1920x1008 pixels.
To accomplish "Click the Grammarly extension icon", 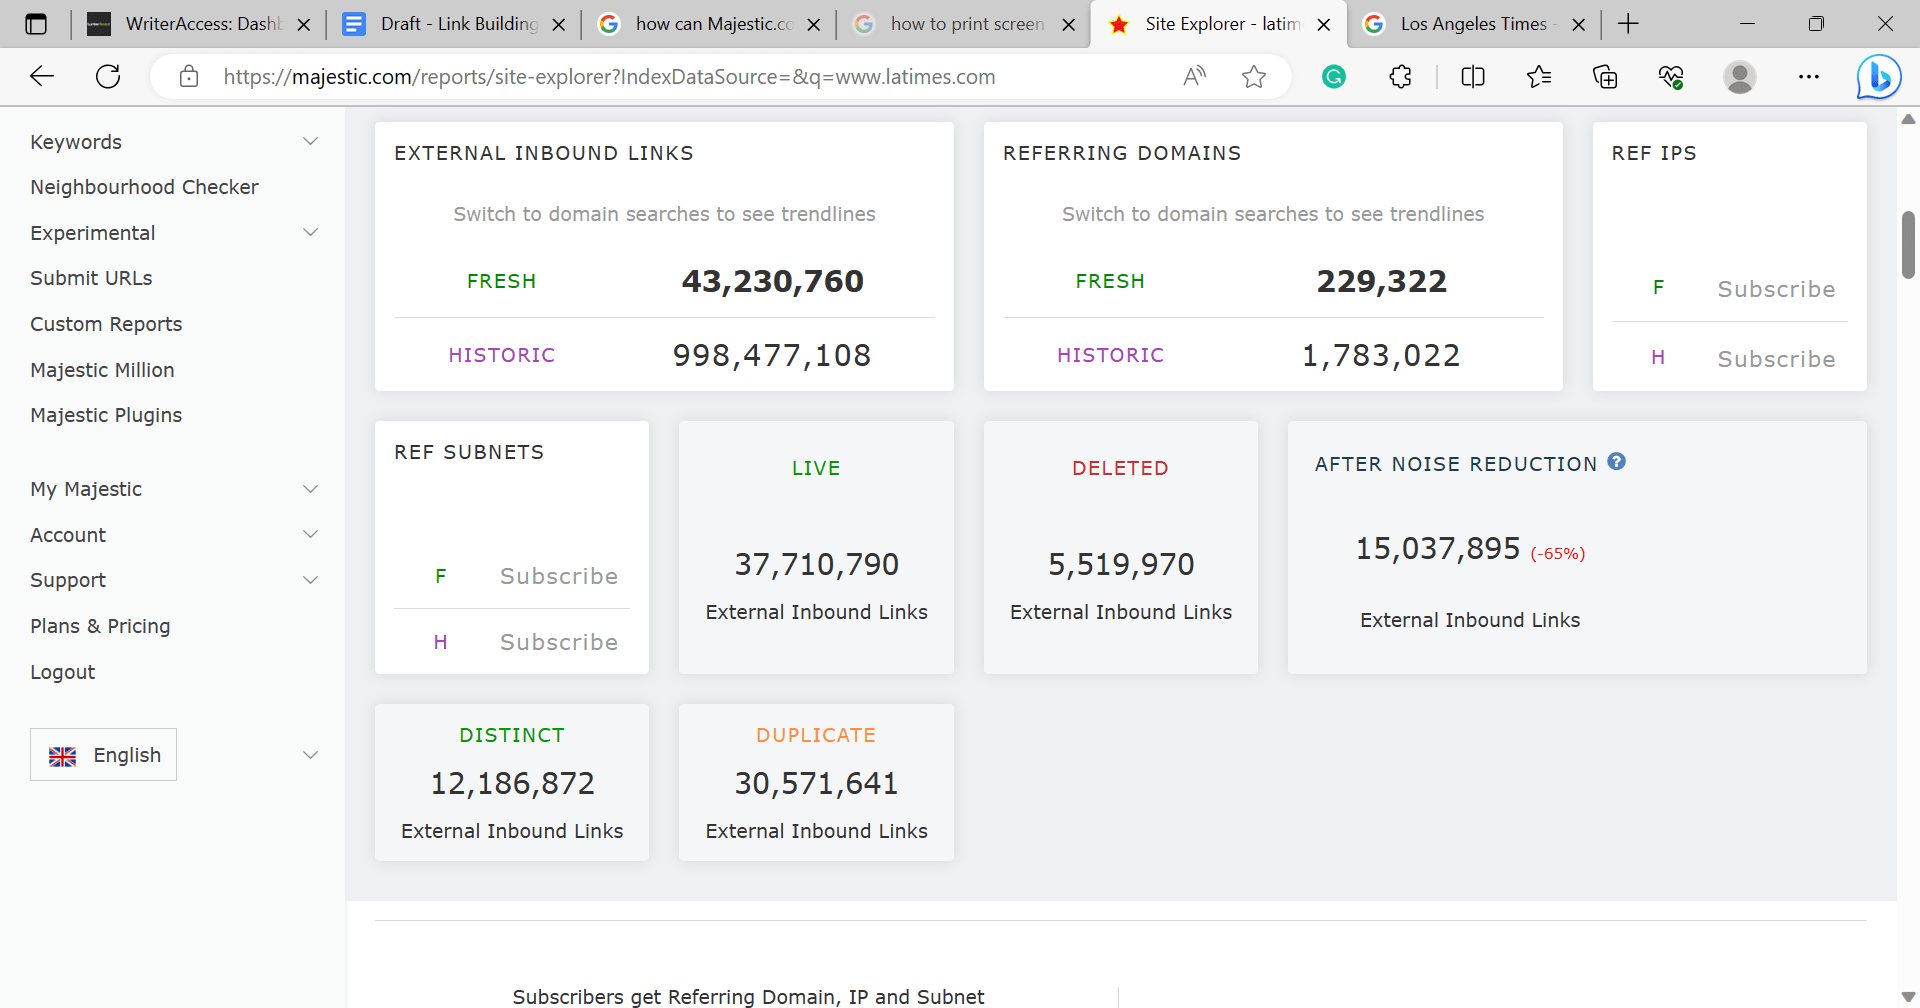I will [1333, 76].
